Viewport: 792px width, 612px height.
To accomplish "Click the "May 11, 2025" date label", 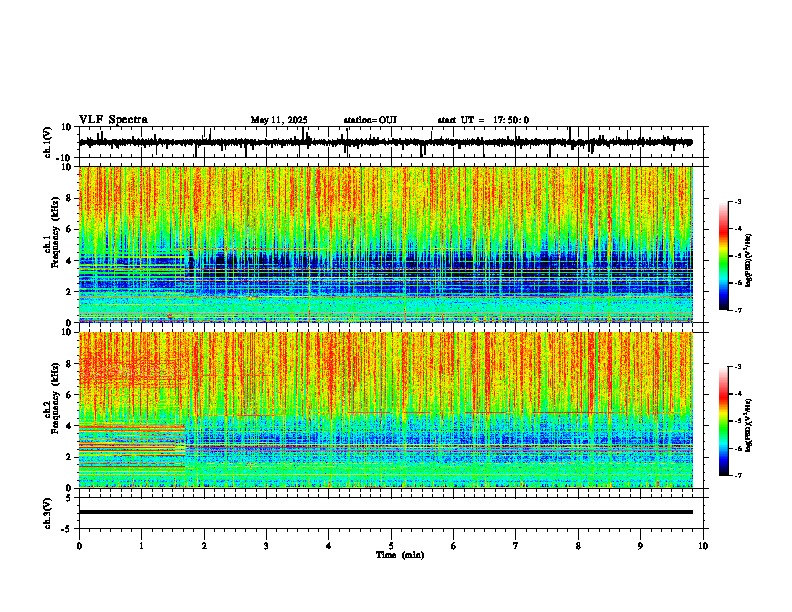I will tap(279, 120).
